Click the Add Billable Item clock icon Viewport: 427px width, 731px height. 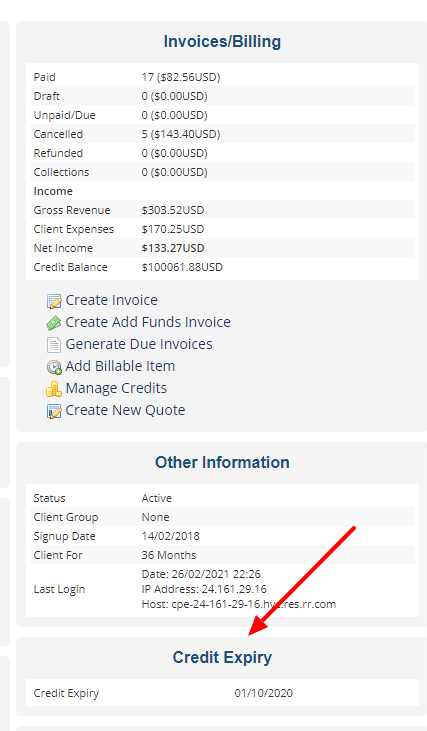[x=54, y=367]
